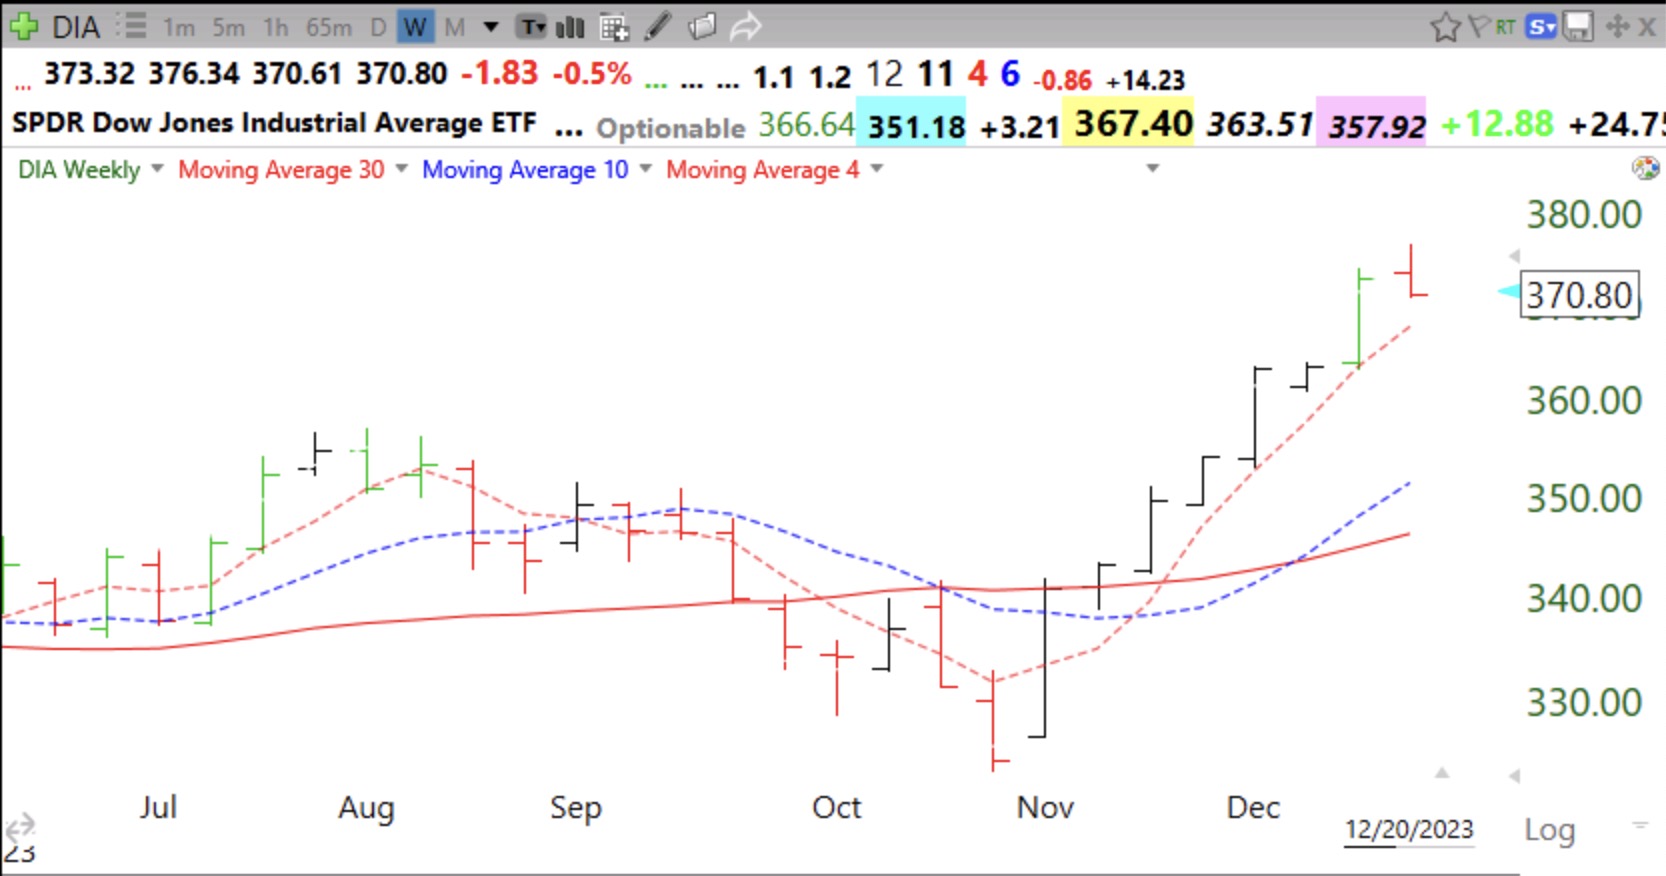The height and width of the screenshot is (876, 1666).
Task: Click the -0.5% percent change value
Action: click(592, 74)
